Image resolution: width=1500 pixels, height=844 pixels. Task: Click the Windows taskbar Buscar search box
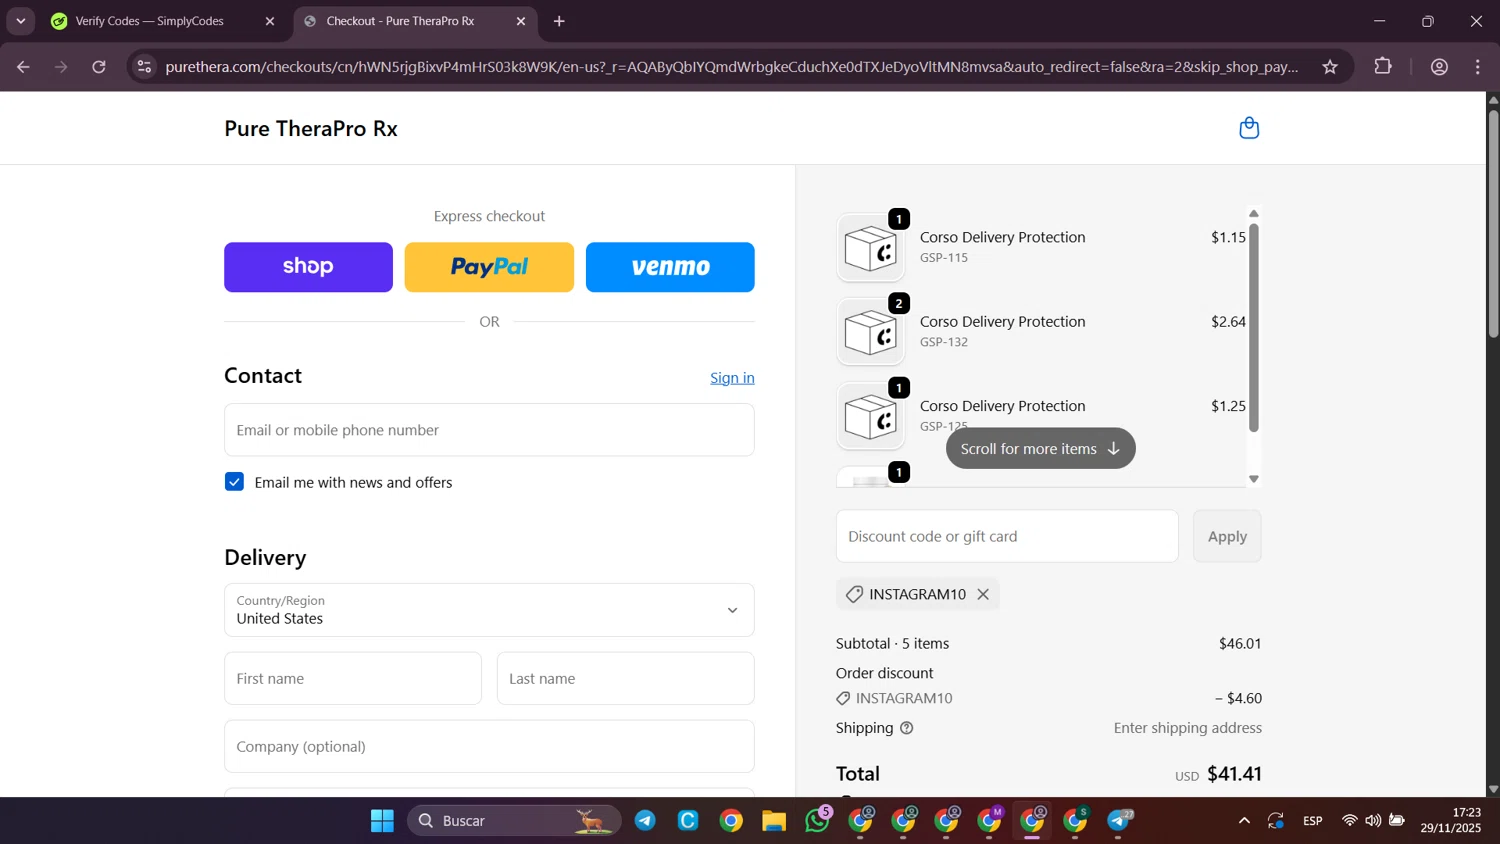click(514, 821)
